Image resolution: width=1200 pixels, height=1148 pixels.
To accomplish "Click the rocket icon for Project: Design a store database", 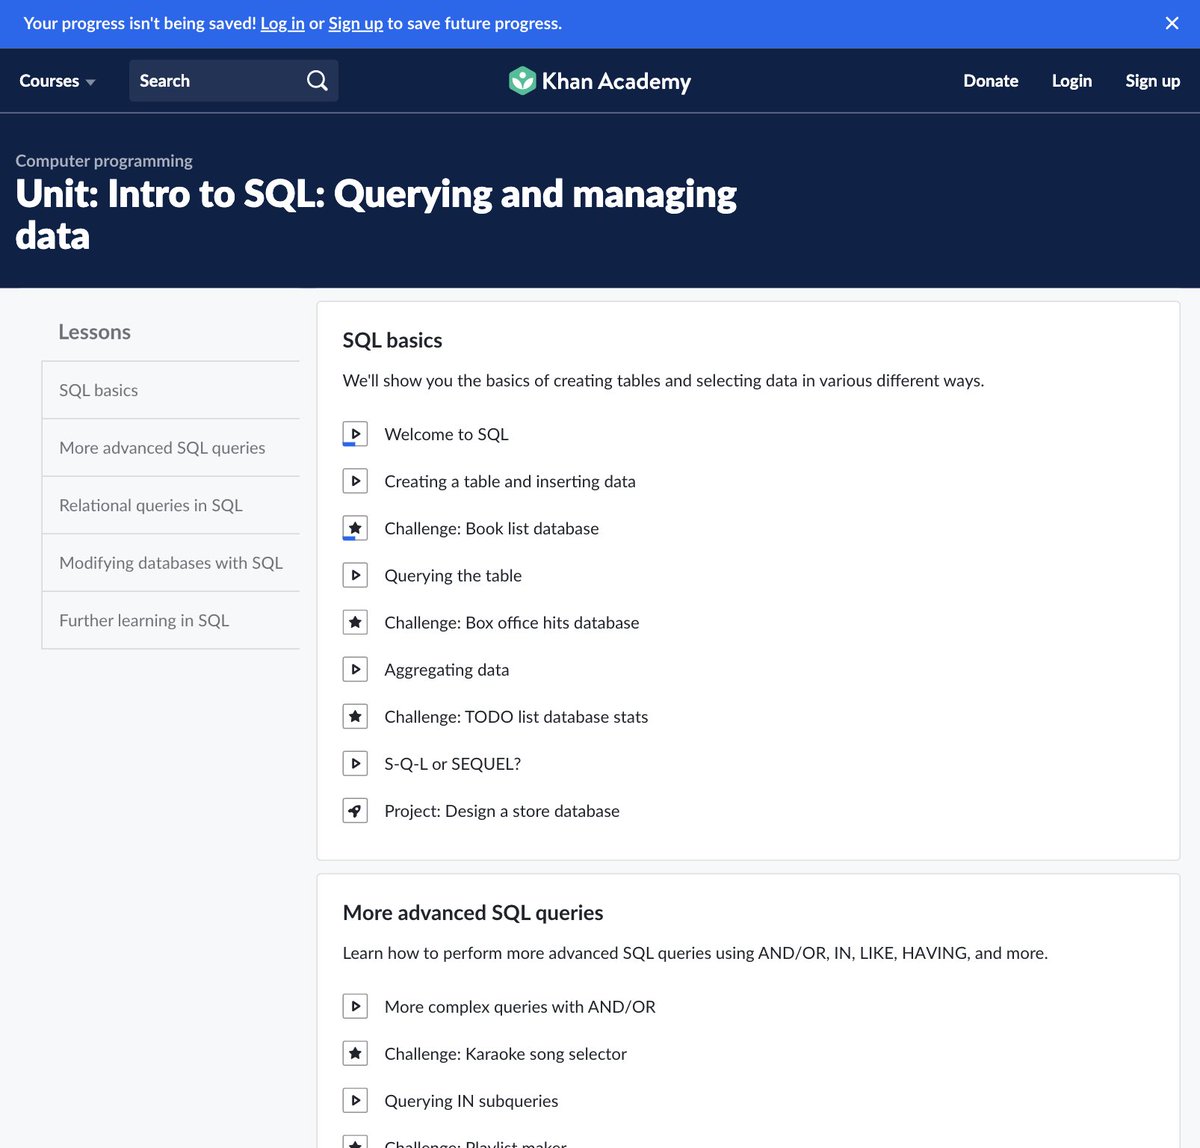I will click(355, 810).
